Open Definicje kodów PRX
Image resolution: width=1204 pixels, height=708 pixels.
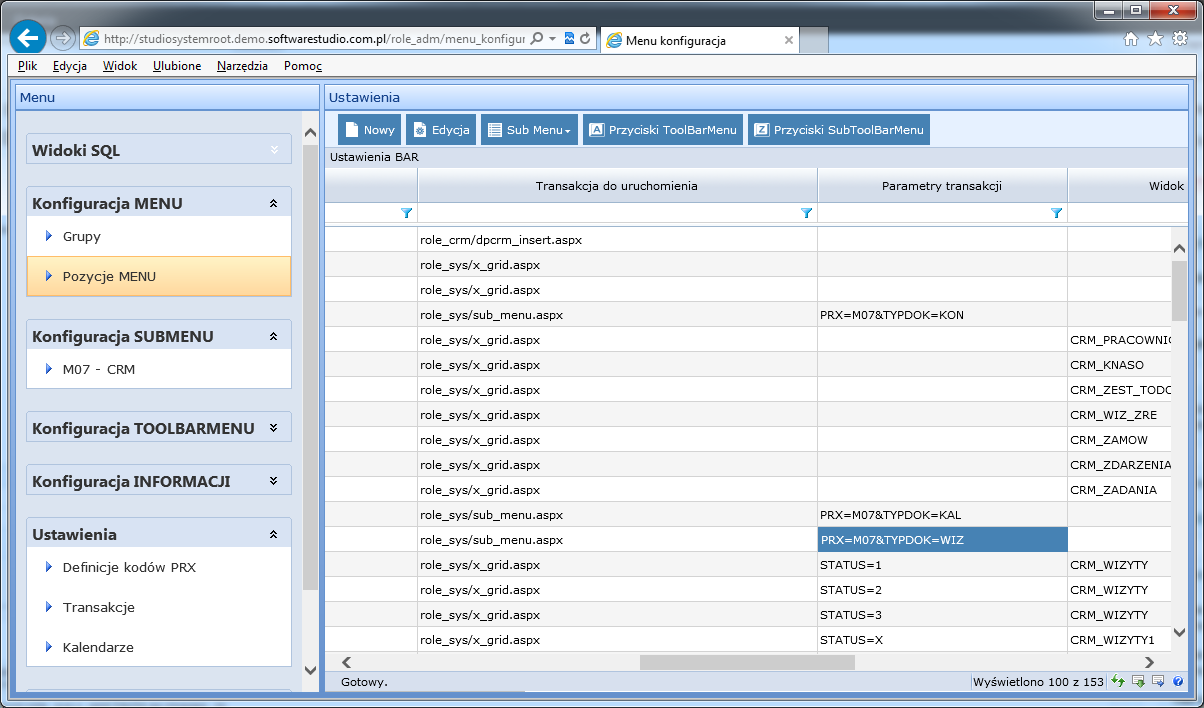159,567
